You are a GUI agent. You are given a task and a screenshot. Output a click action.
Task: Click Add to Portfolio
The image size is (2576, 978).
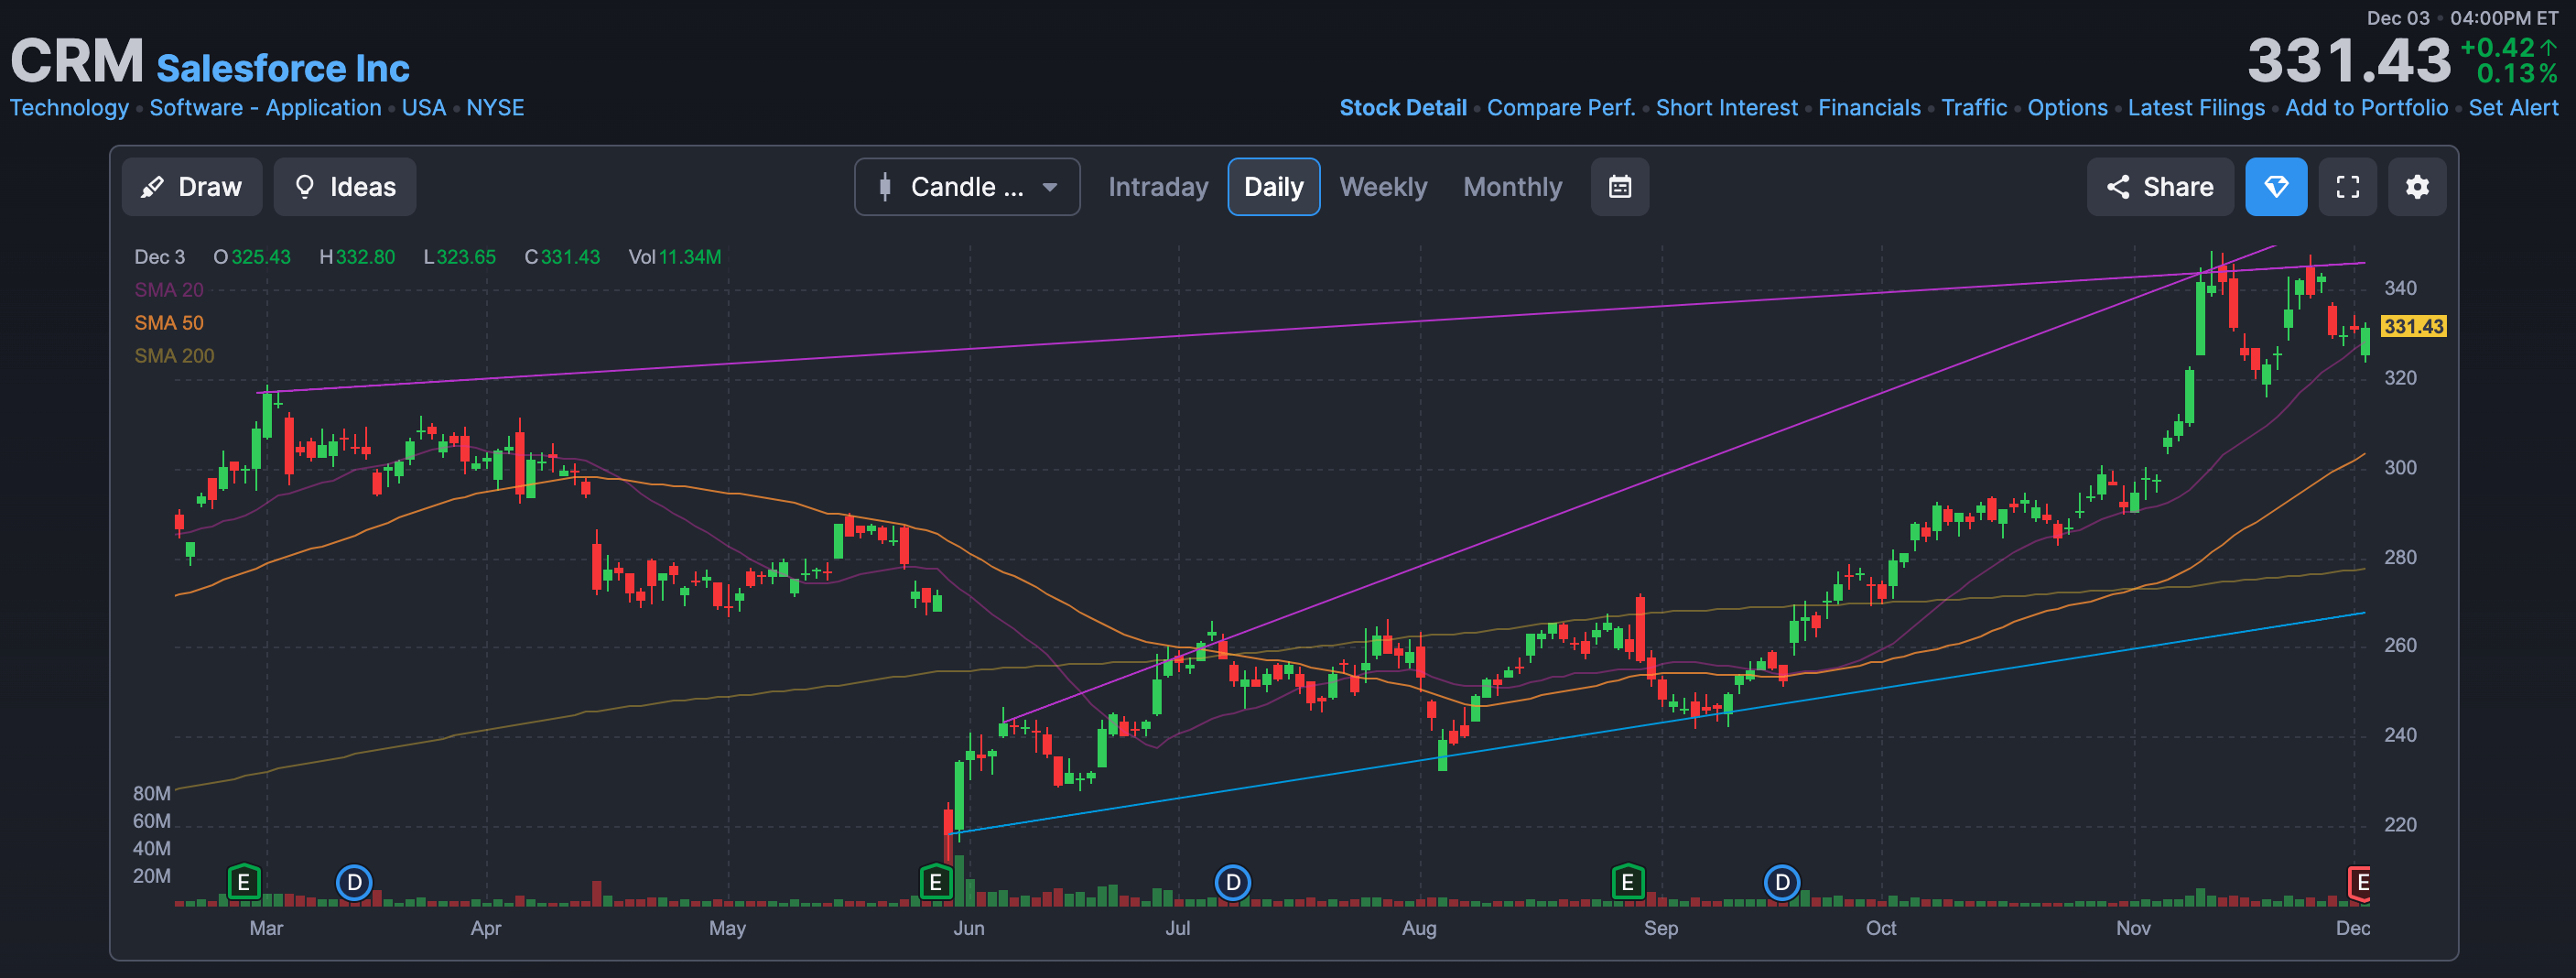(2366, 108)
